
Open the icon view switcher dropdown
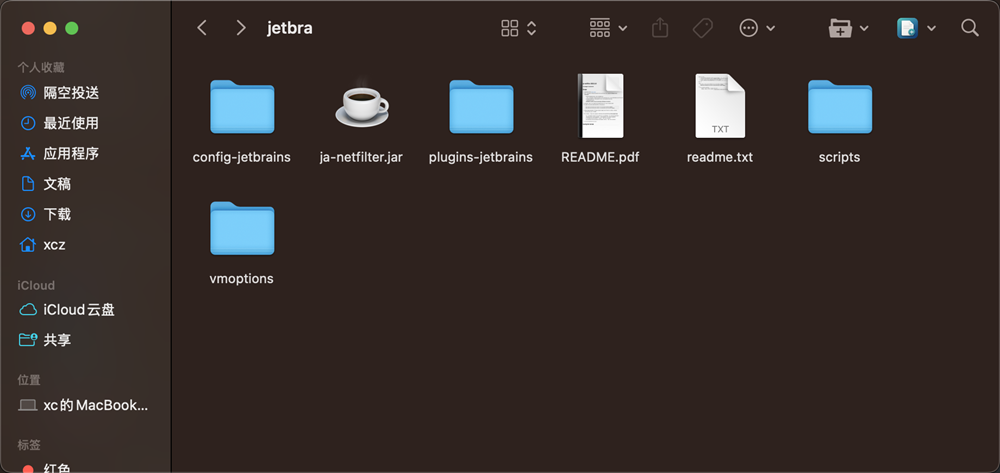518,28
